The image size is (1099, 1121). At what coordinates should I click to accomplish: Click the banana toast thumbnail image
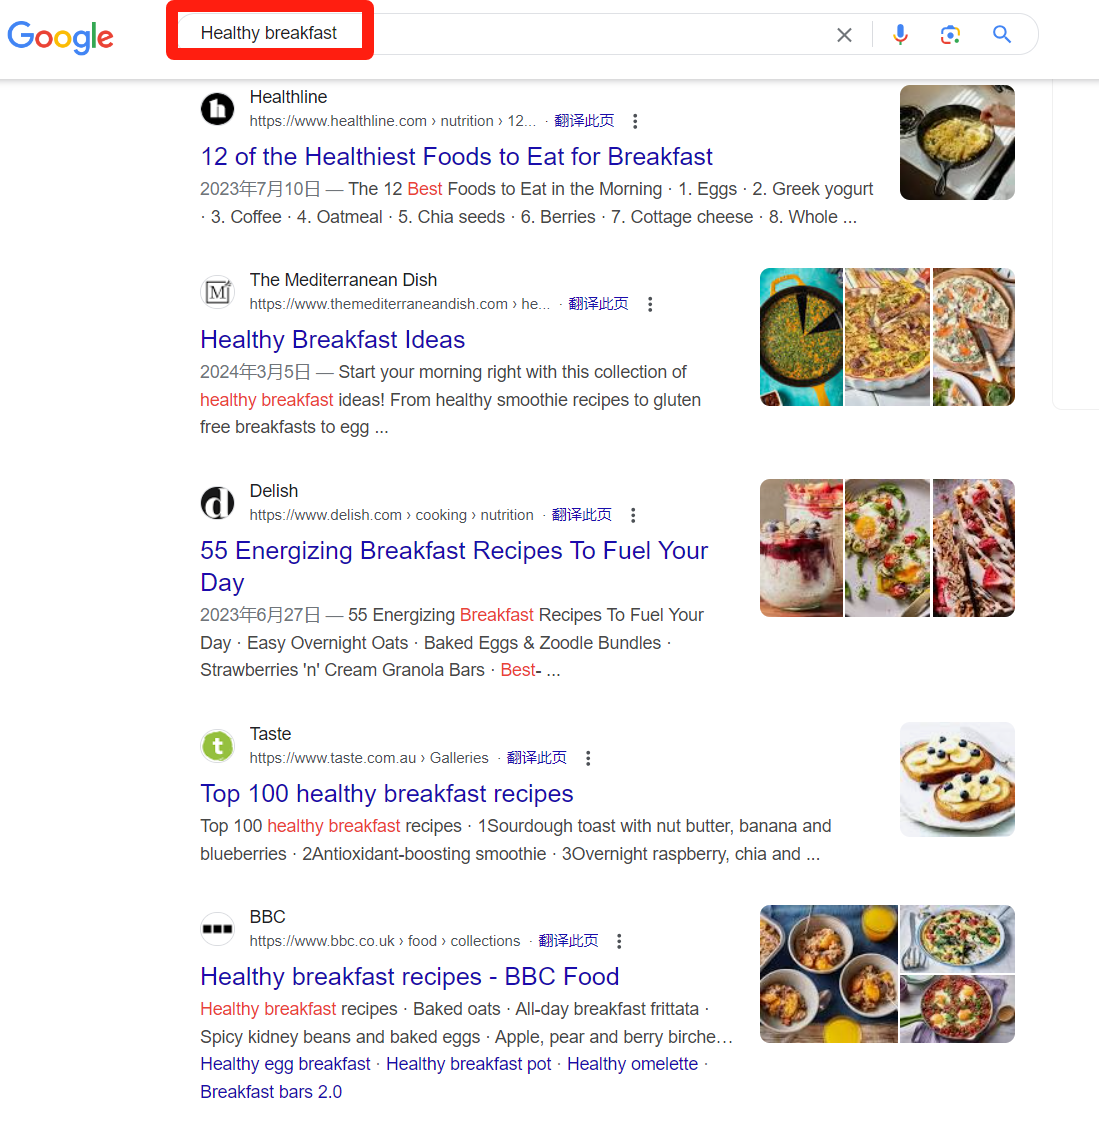pos(957,779)
